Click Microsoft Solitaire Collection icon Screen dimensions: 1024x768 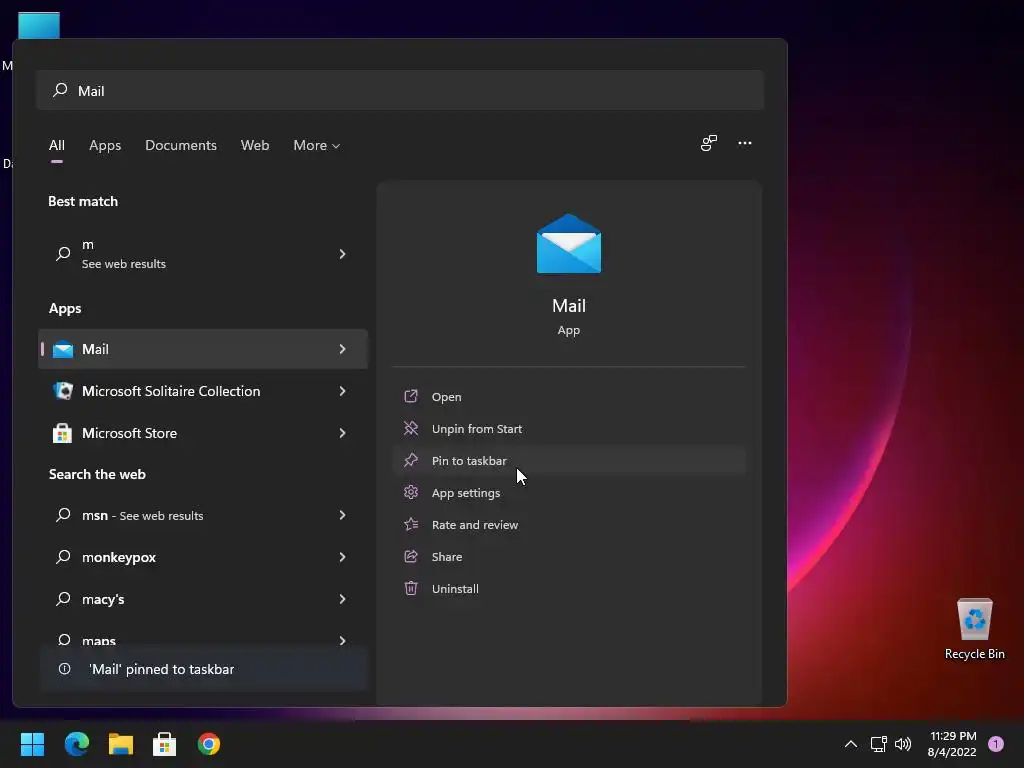[x=63, y=391]
